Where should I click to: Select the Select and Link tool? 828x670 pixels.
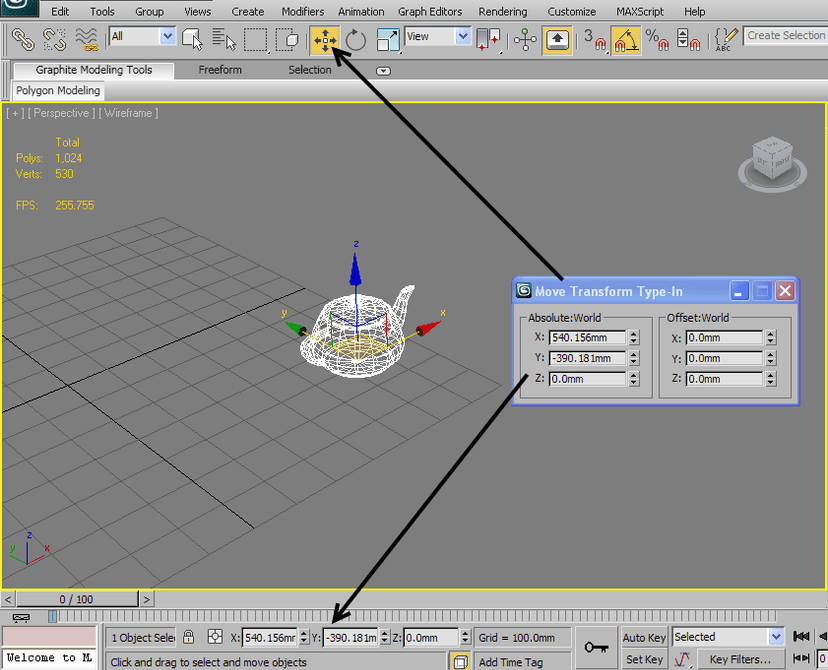(22, 39)
